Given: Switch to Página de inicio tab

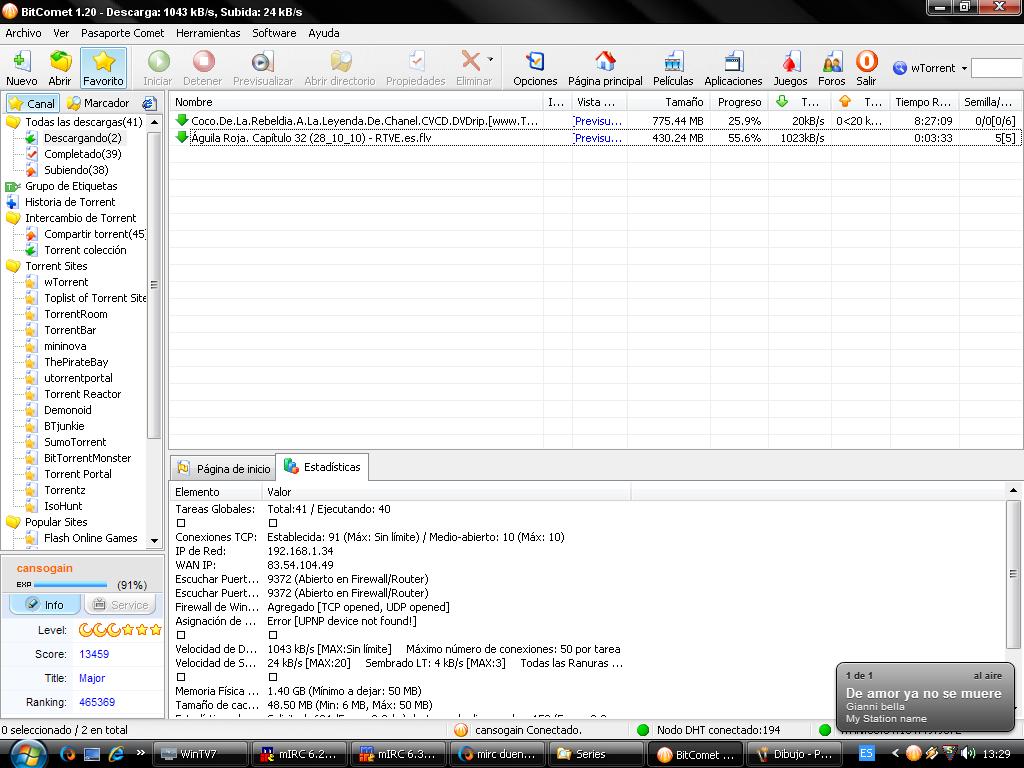Looking at the screenshot, I should [x=223, y=468].
